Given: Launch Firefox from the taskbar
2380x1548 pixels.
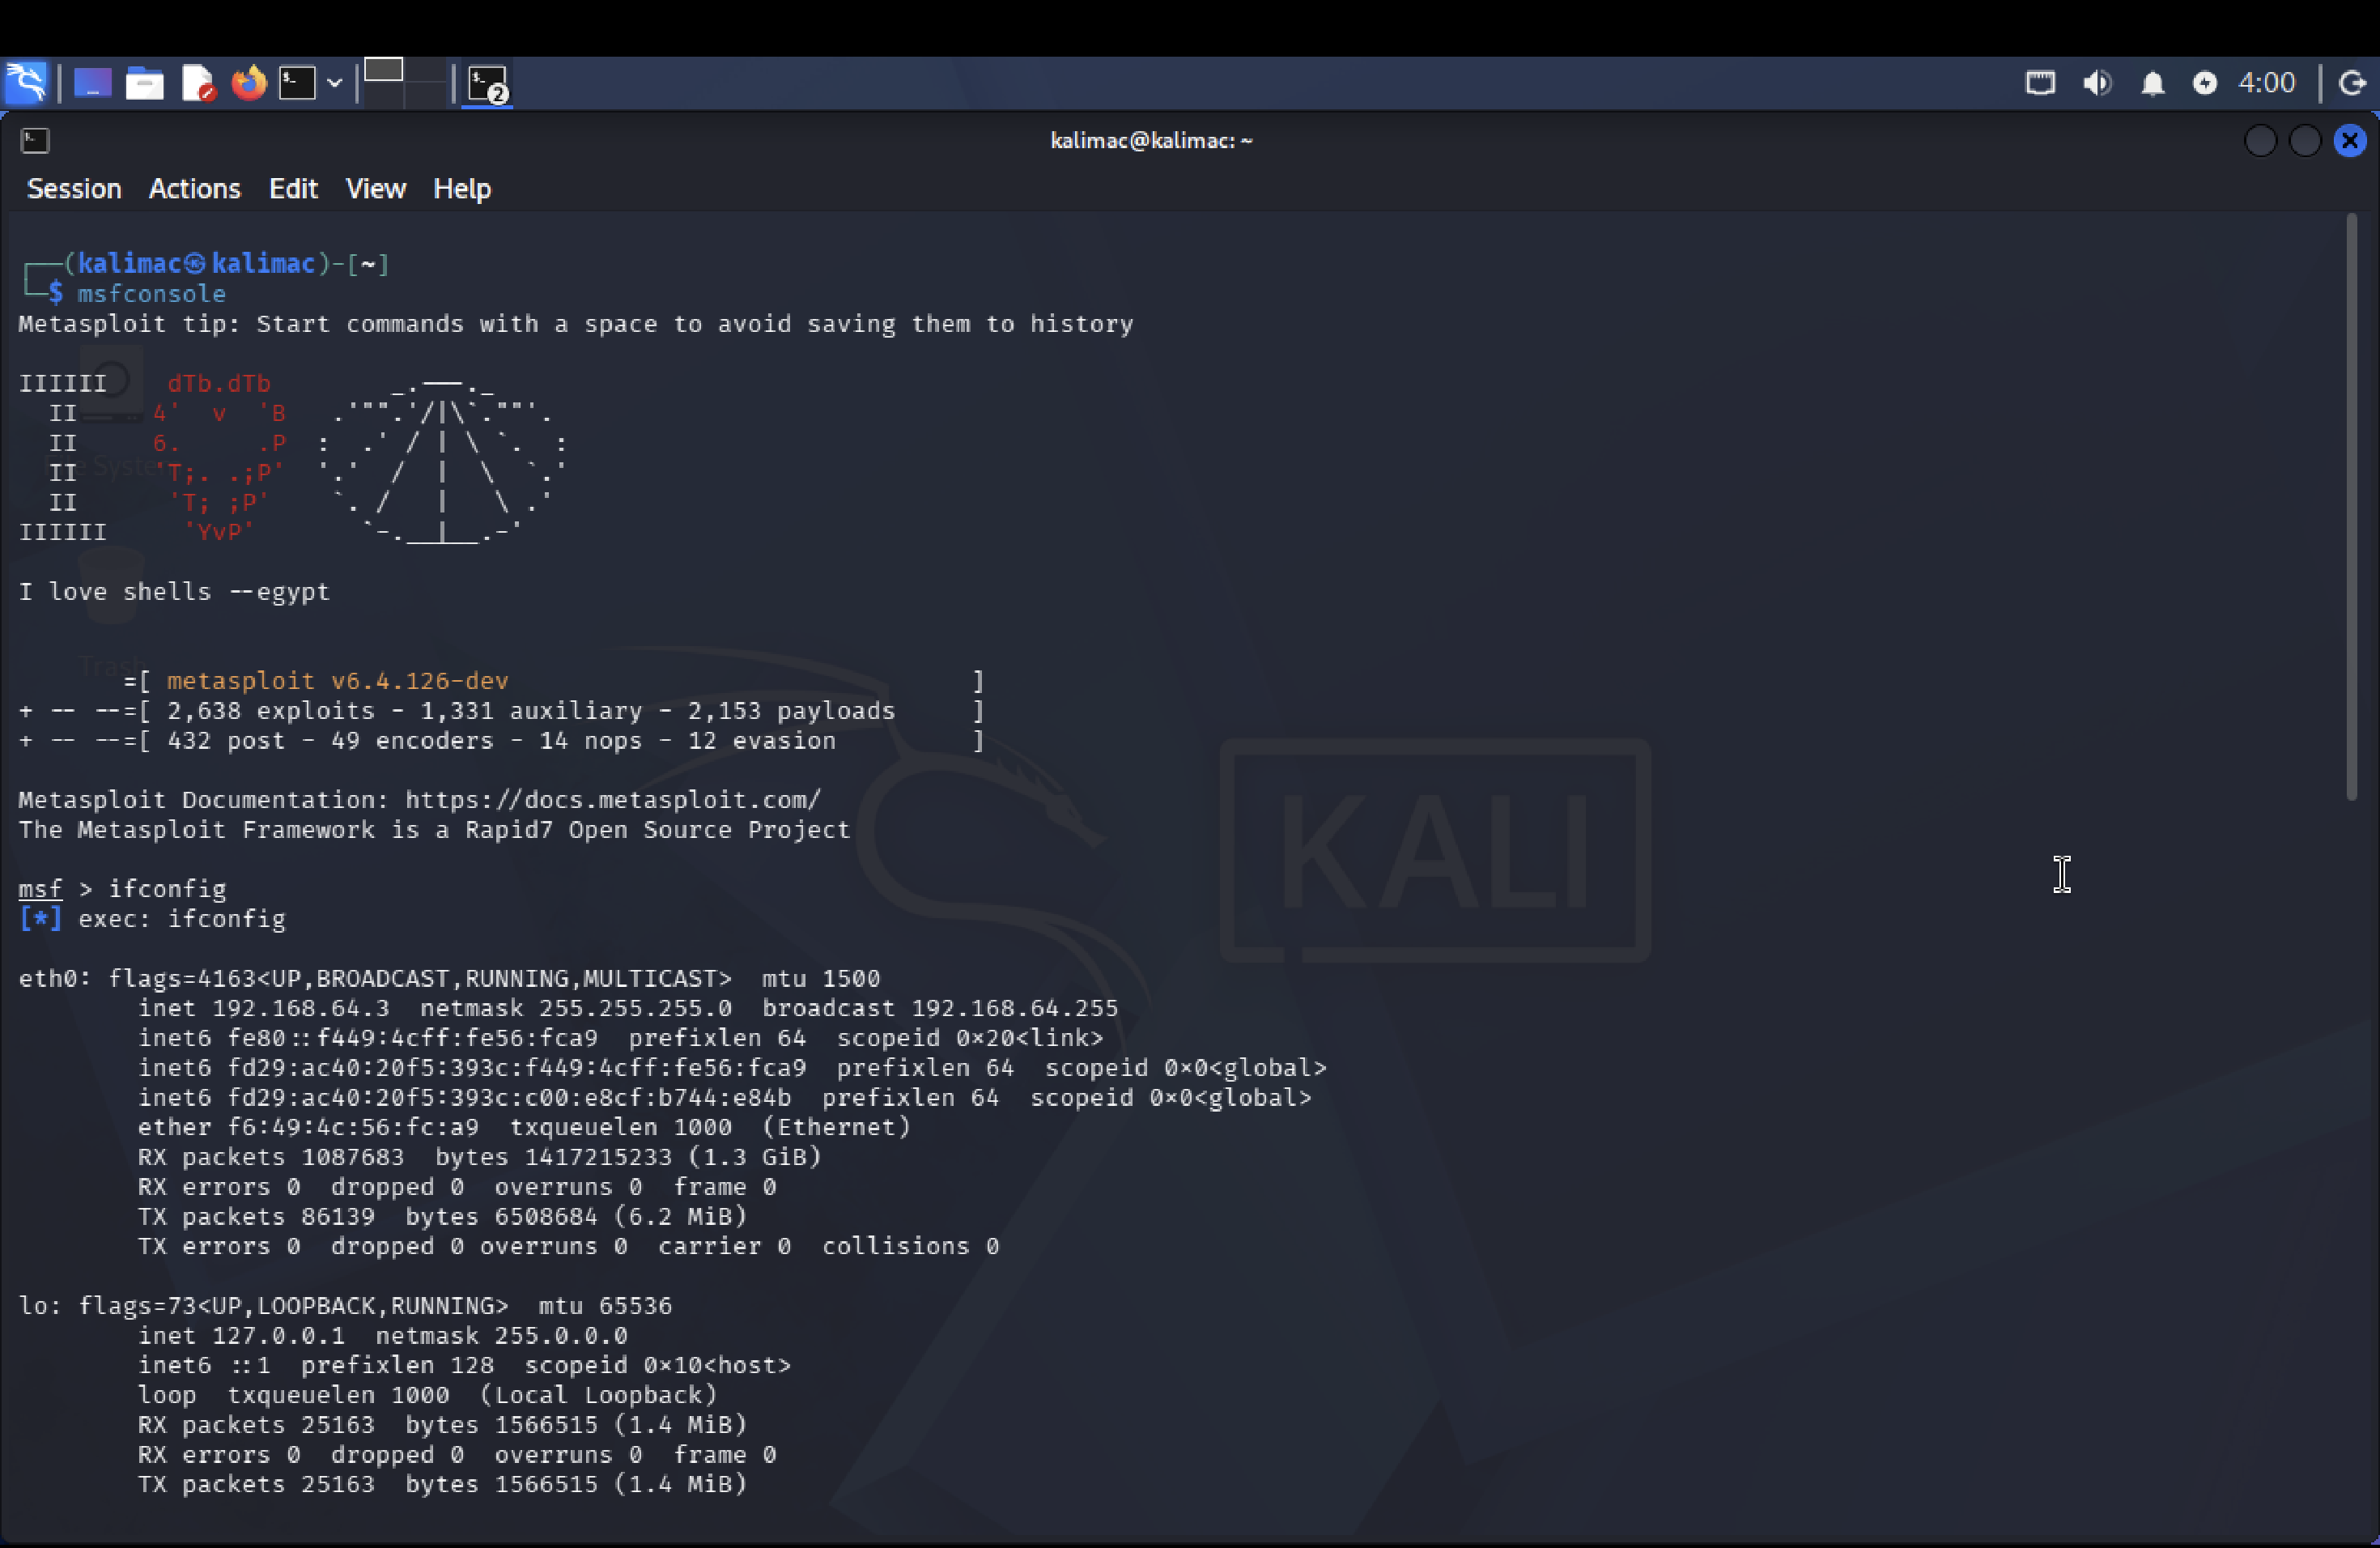Looking at the screenshot, I should click(249, 83).
